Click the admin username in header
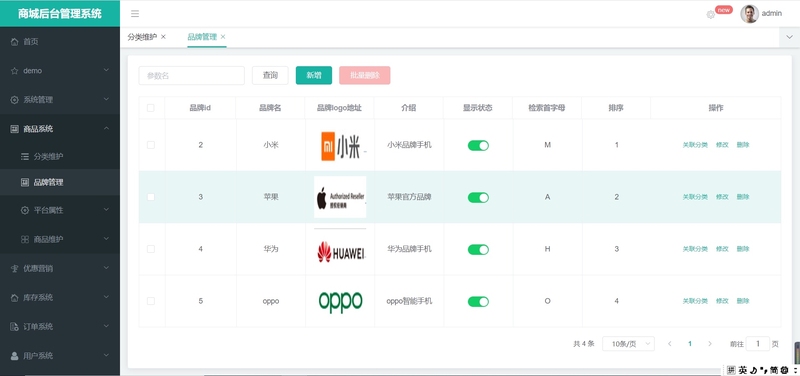This screenshot has width=800, height=376. pos(771,14)
